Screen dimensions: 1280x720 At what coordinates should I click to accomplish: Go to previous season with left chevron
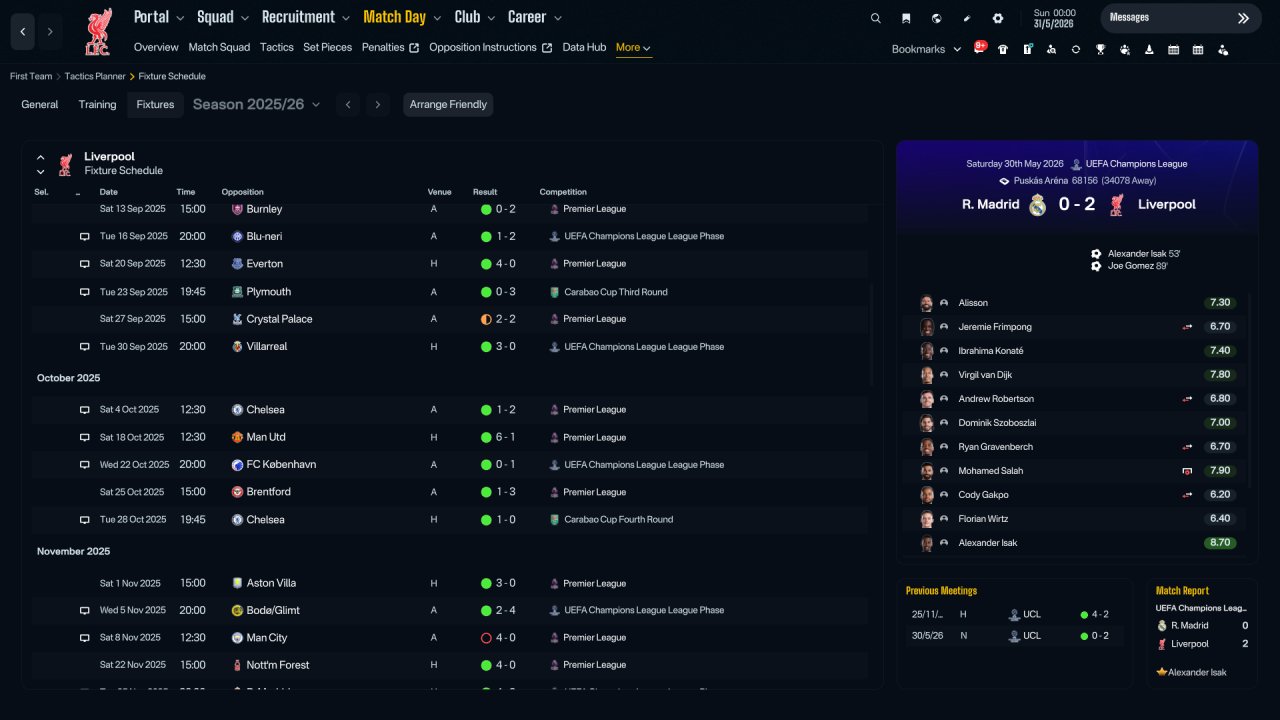coord(348,104)
